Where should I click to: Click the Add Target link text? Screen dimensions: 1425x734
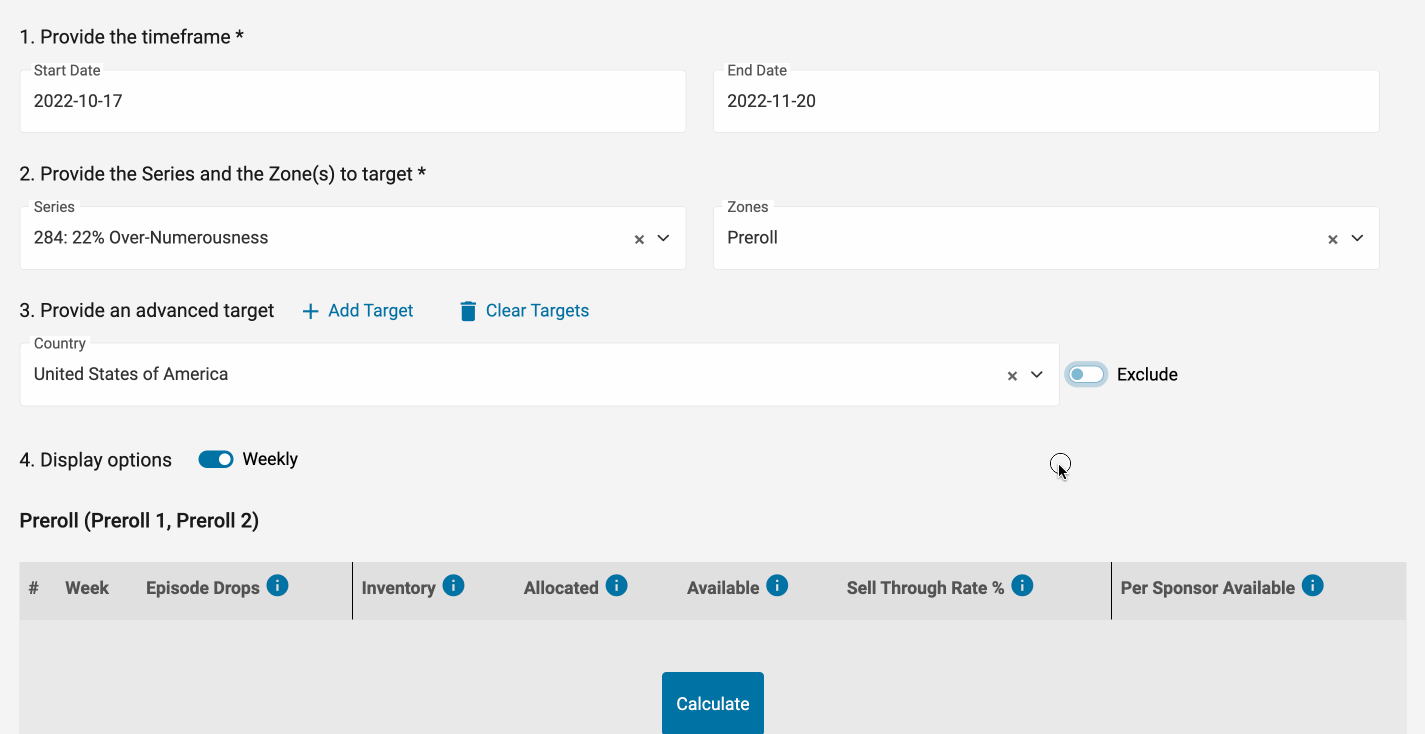(370, 311)
